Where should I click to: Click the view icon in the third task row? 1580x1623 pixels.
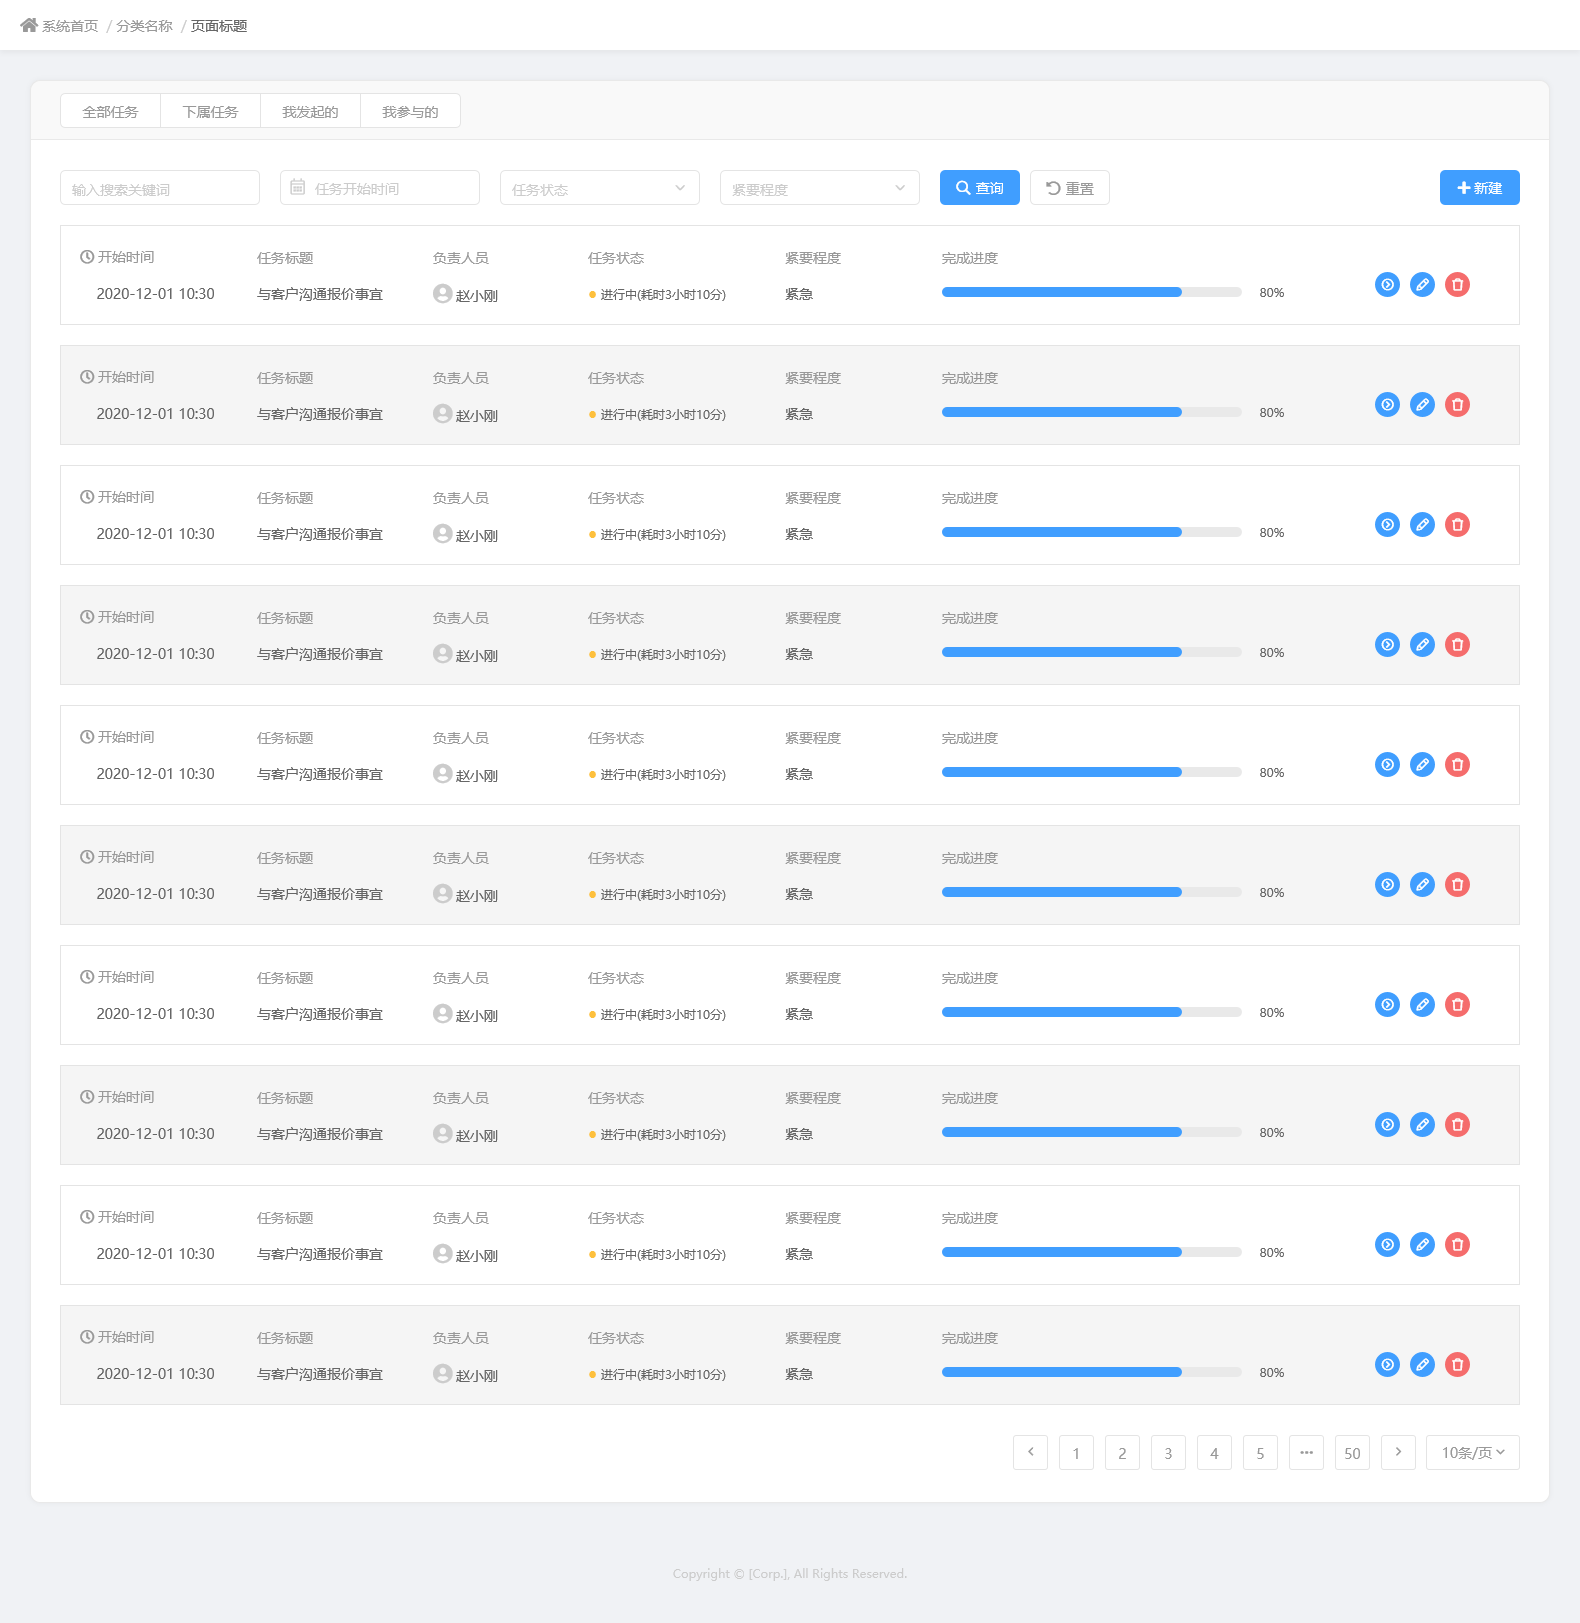1387,525
